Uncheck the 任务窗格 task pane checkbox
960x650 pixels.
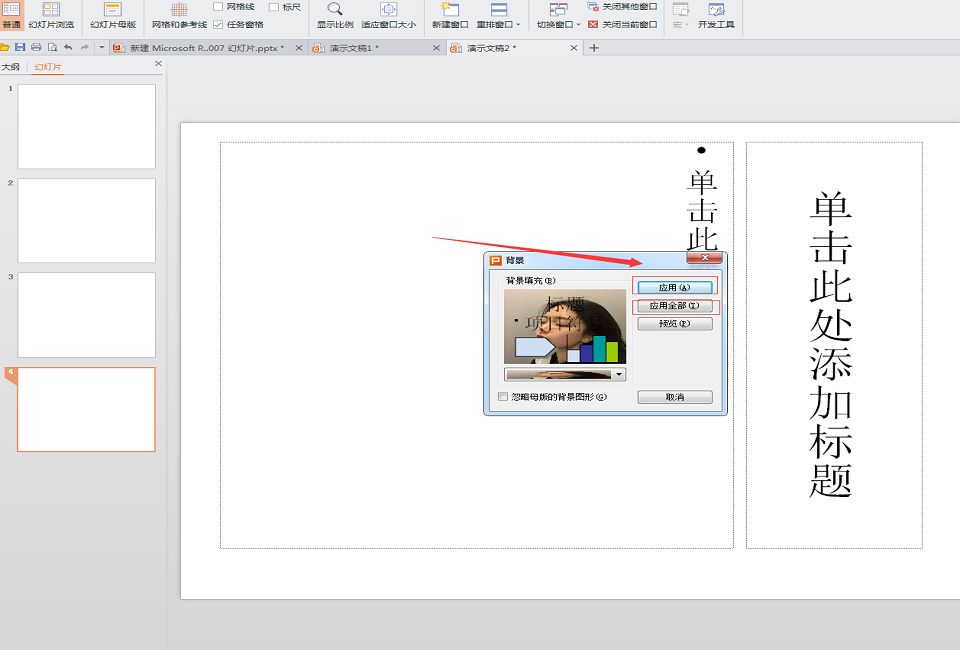click(x=217, y=24)
